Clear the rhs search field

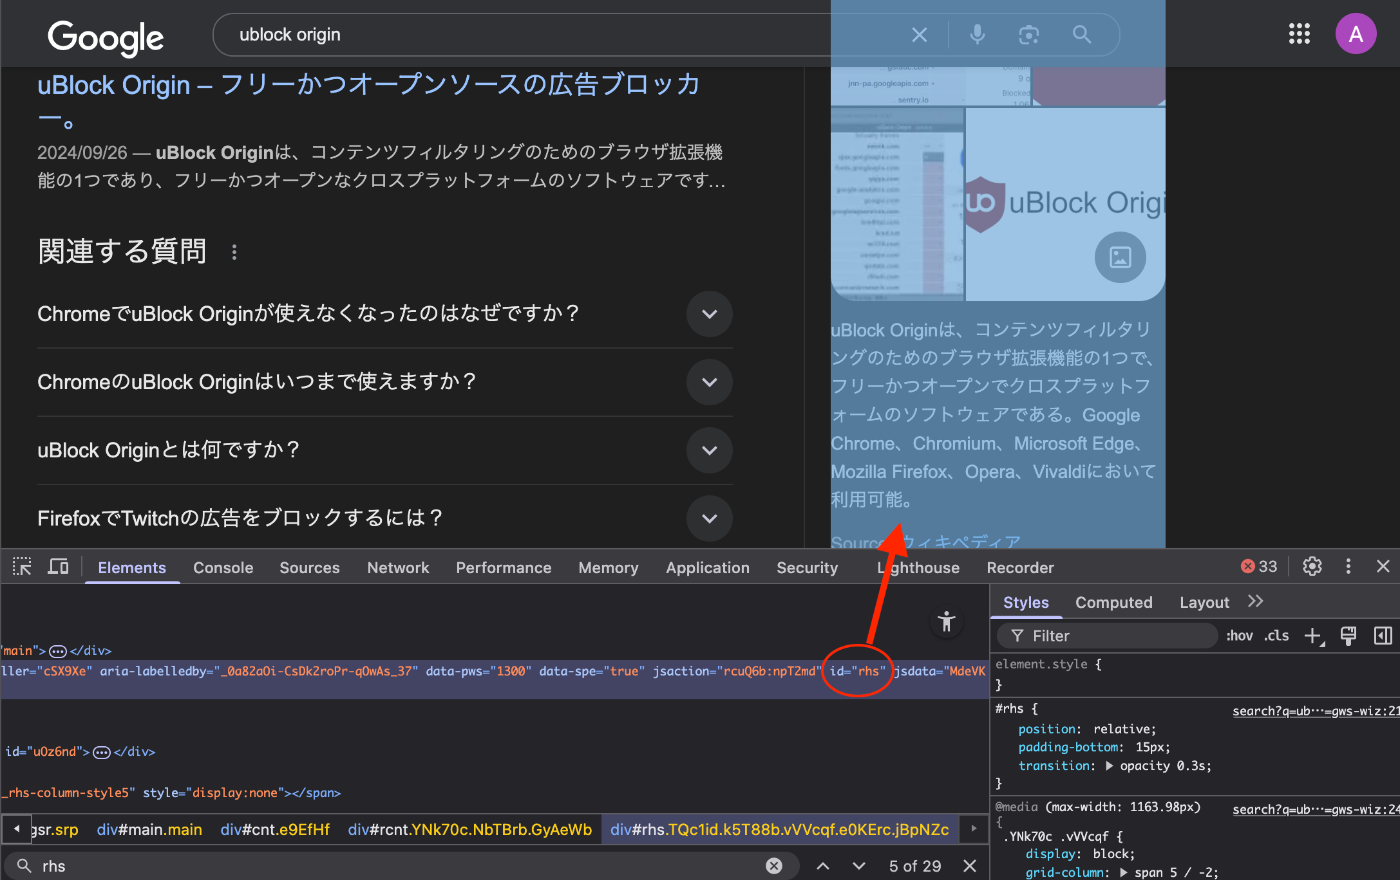(x=774, y=866)
